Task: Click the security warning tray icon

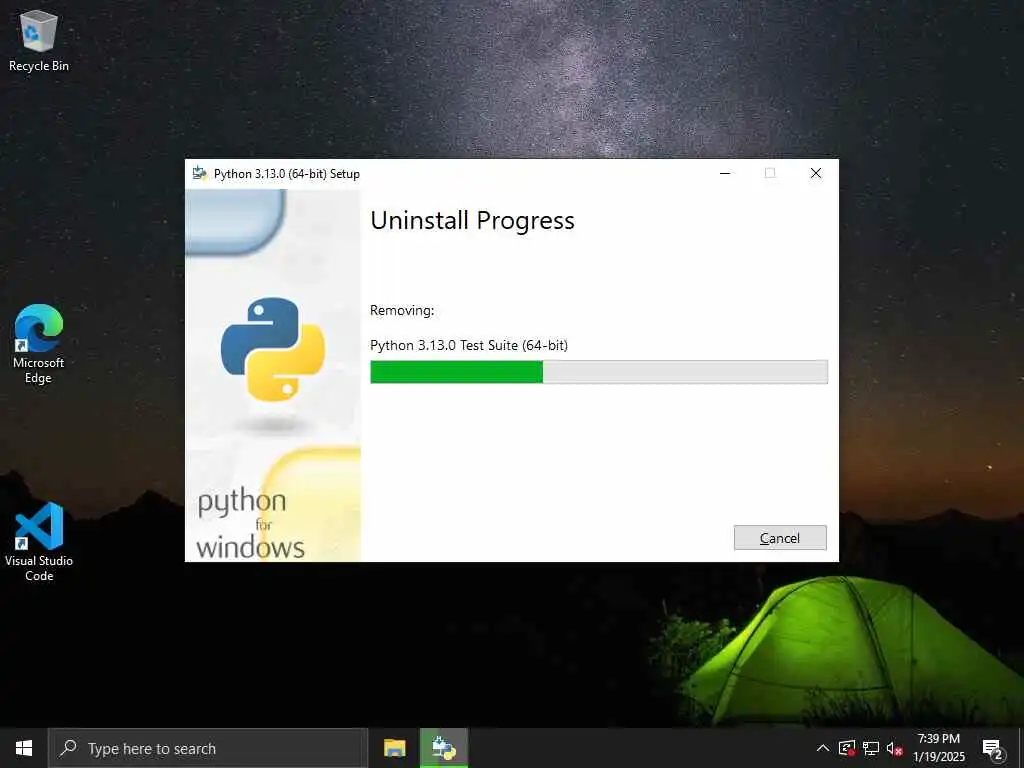Action: coord(847,748)
